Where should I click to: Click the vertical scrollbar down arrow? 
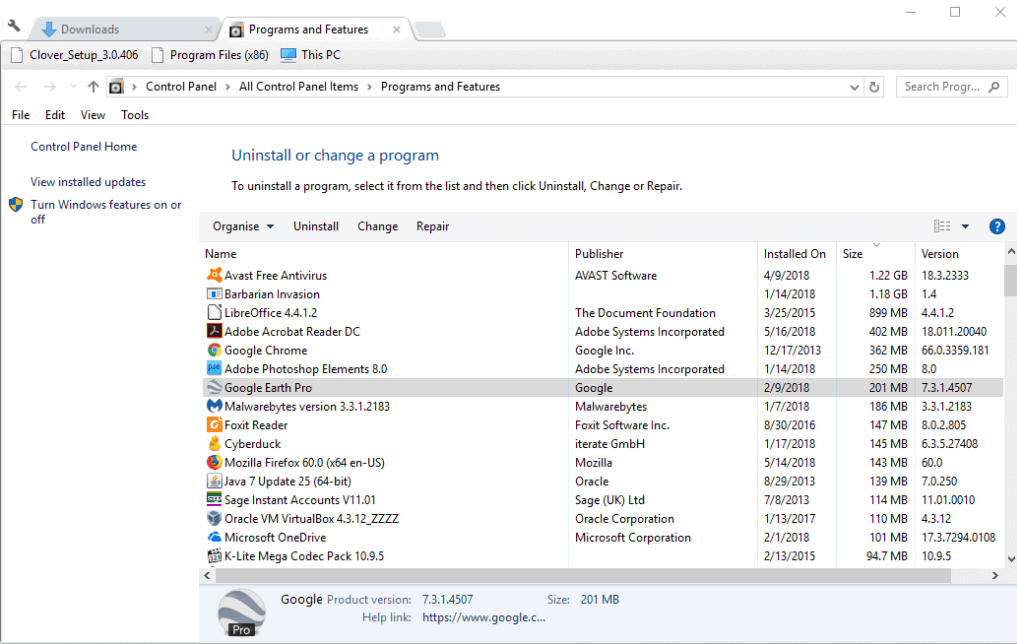tap(1011, 558)
